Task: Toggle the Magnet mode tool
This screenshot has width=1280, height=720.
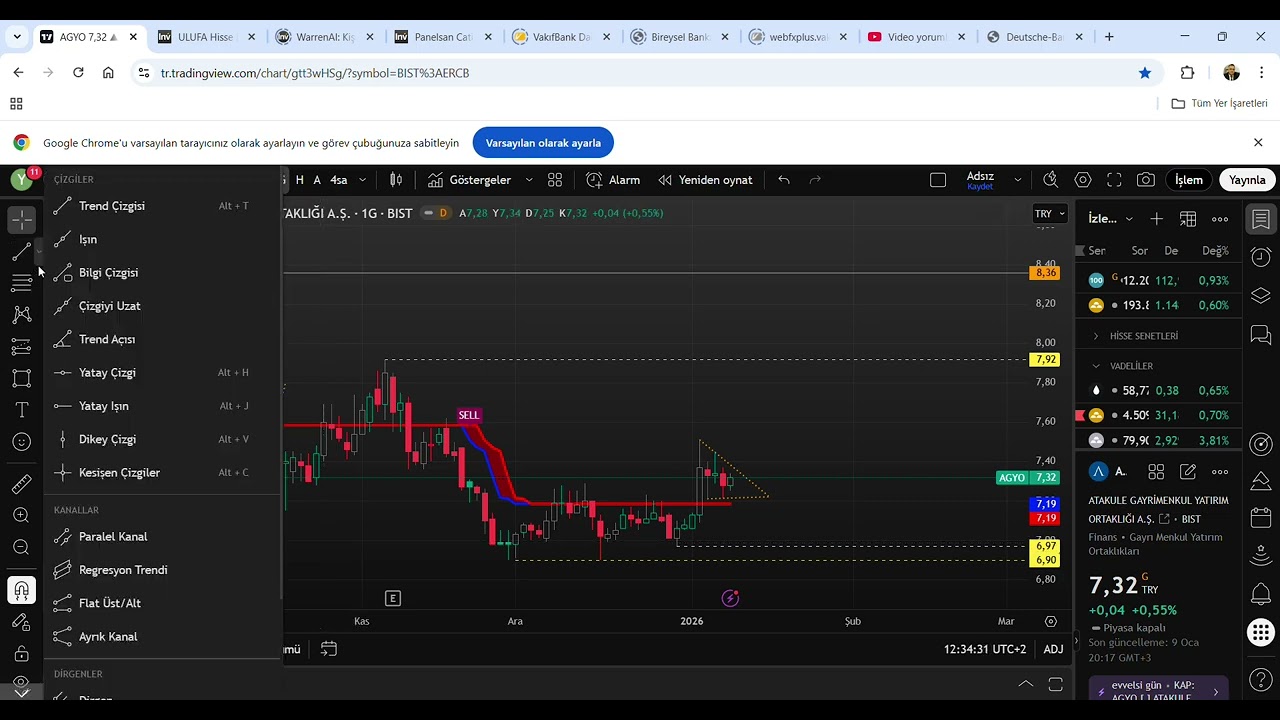Action: [21, 590]
